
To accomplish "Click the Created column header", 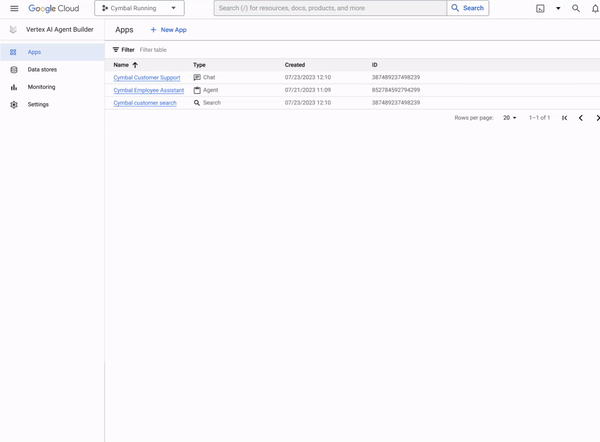I will pos(295,65).
